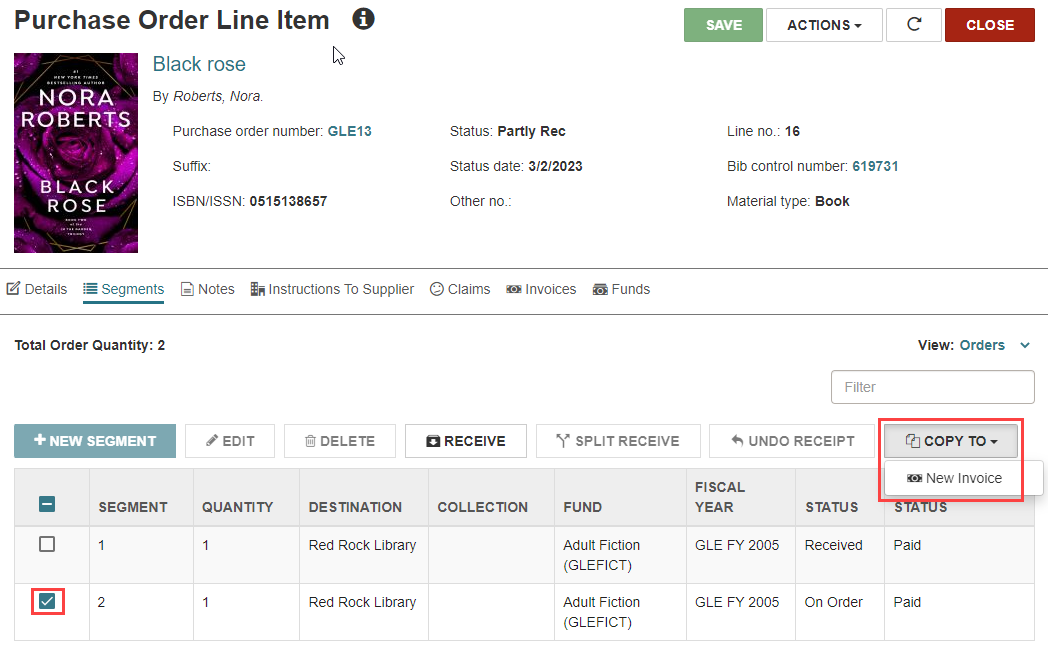Click the refresh icon button

pyautogui.click(x=914, y=25)
